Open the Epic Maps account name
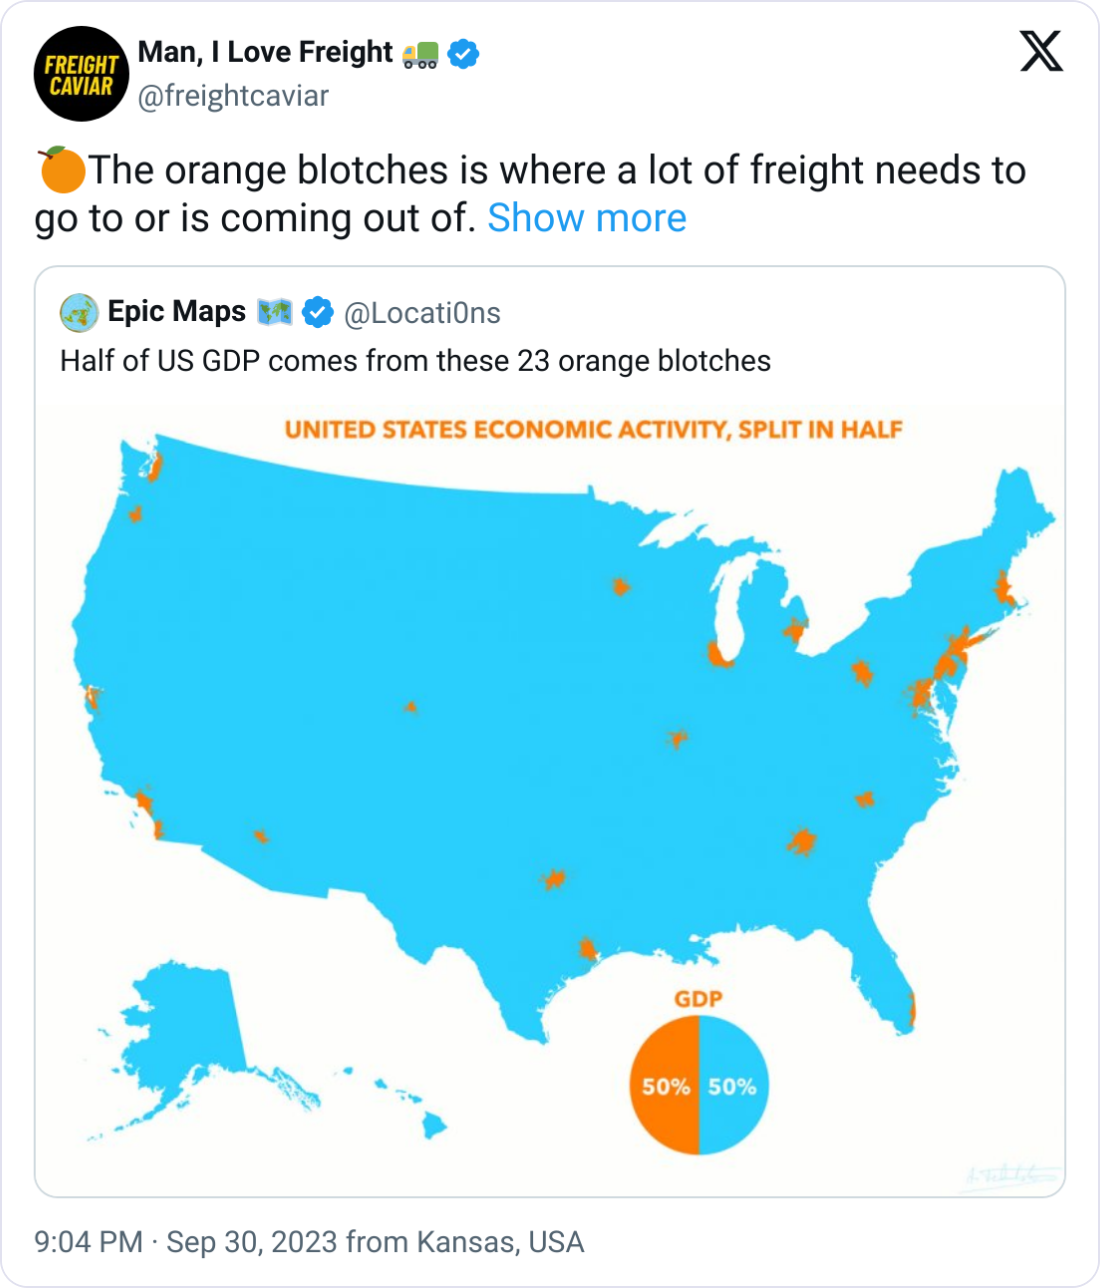Screen dimensions: 1100x1288 pos(176,312)
